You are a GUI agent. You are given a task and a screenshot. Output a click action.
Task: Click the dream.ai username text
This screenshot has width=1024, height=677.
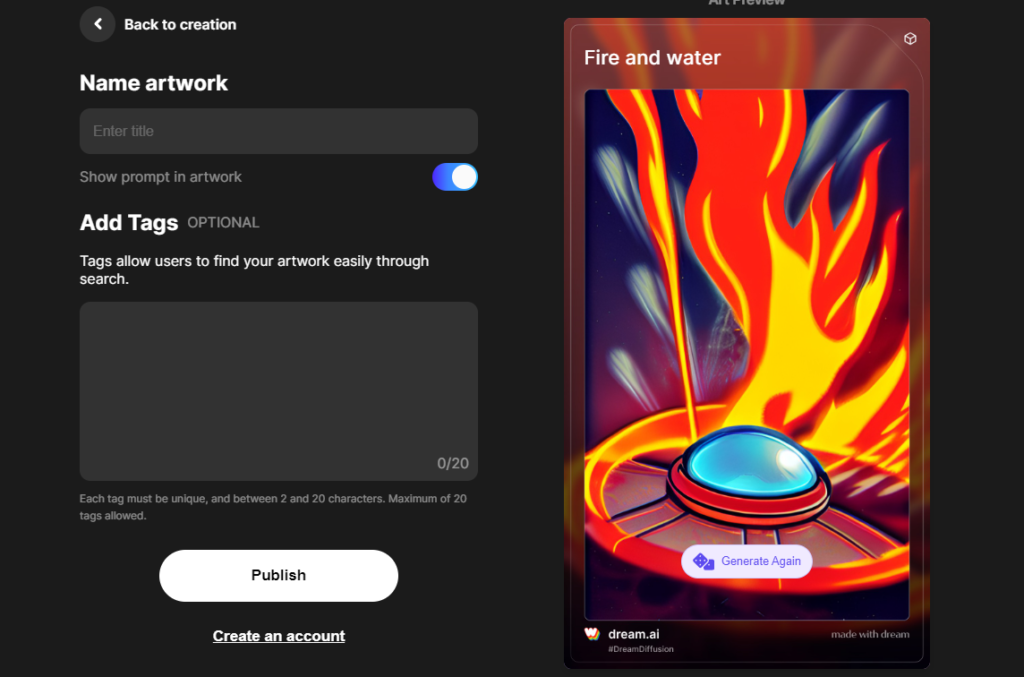tap(633, 634)
